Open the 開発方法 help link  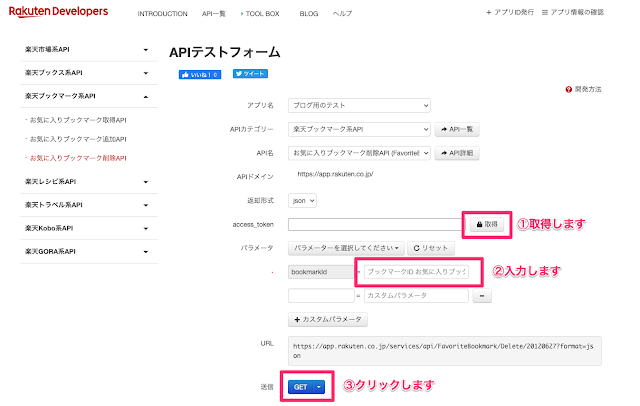point(583,89)
